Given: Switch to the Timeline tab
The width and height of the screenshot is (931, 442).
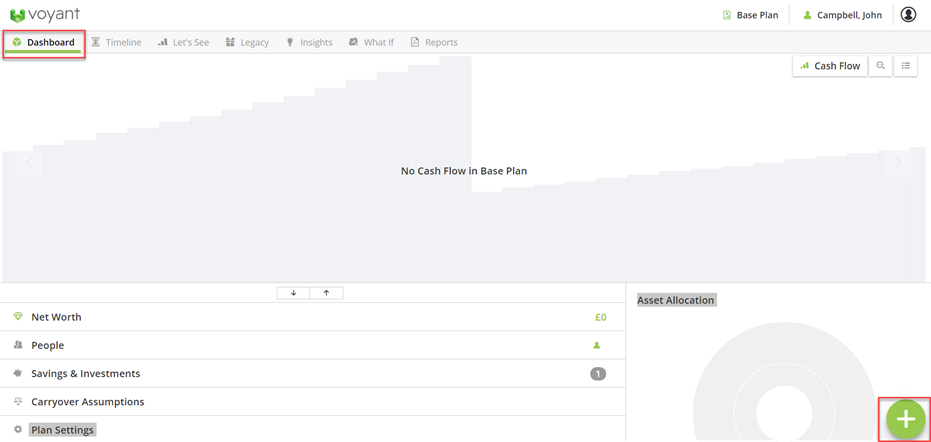Looking at the screenshot, I should (116, 42).
